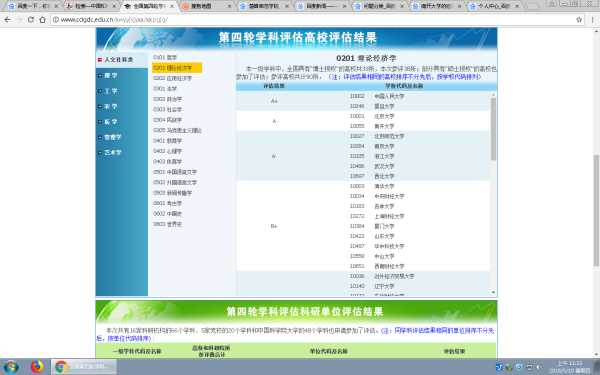
Task: Select the 10003 清华大学 row
Action: pyautogui.click(x=372, y=186)
